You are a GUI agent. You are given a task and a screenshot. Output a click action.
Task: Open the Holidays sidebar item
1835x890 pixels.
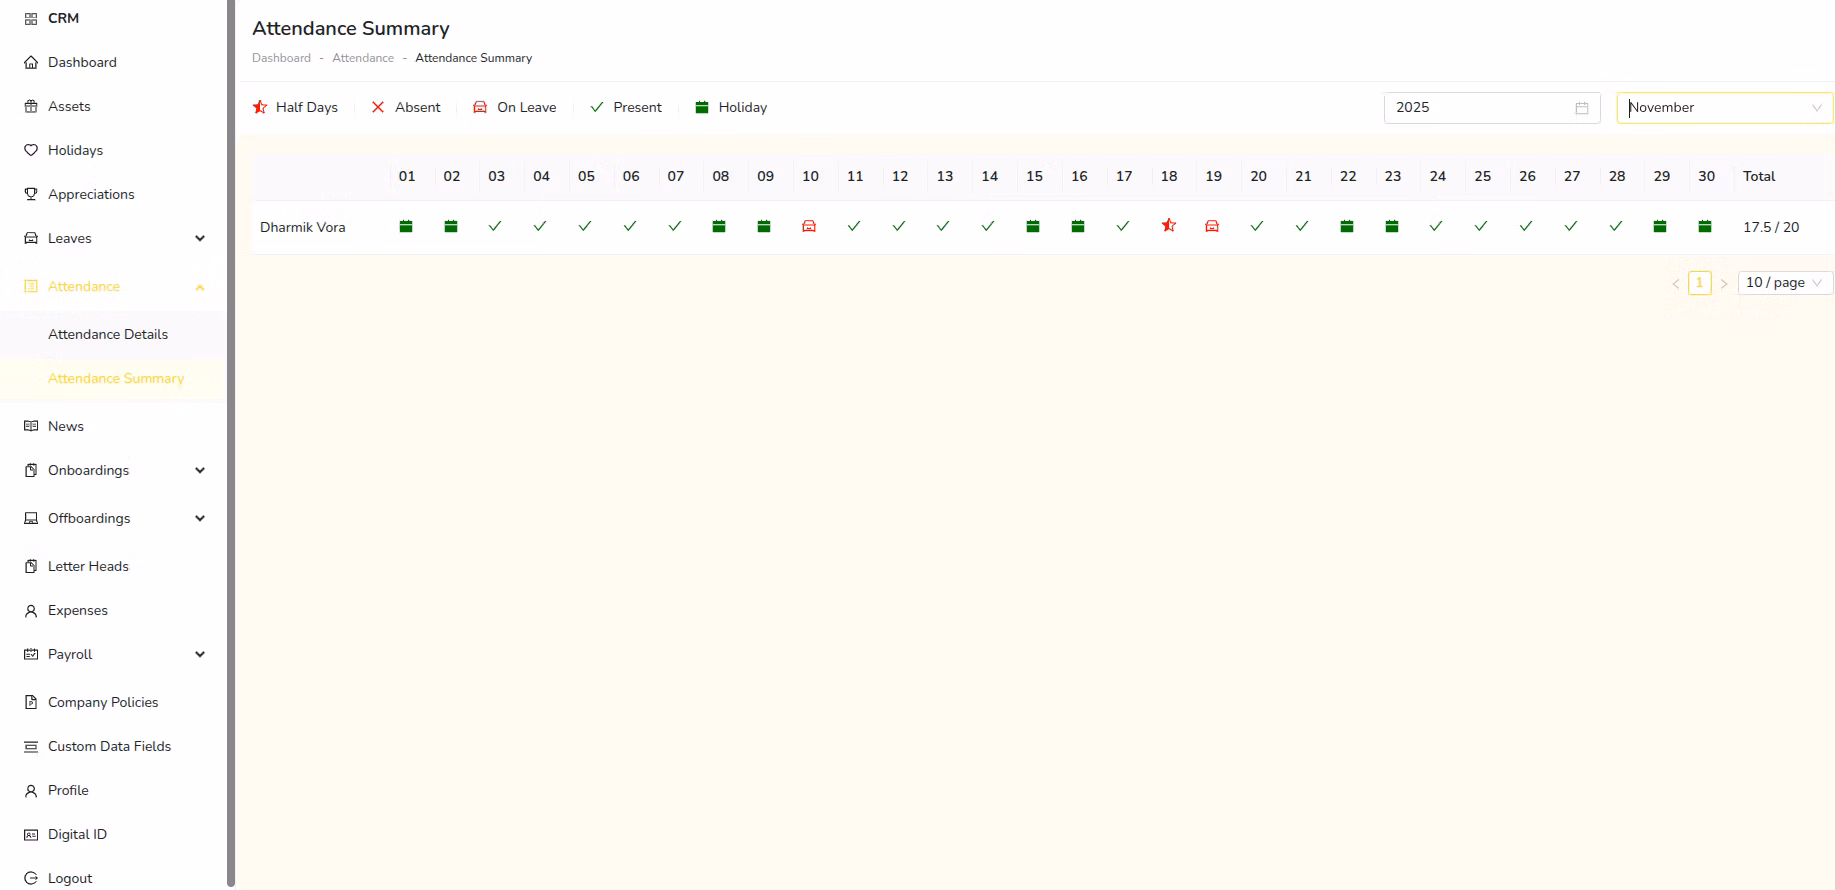coord(75,150)
